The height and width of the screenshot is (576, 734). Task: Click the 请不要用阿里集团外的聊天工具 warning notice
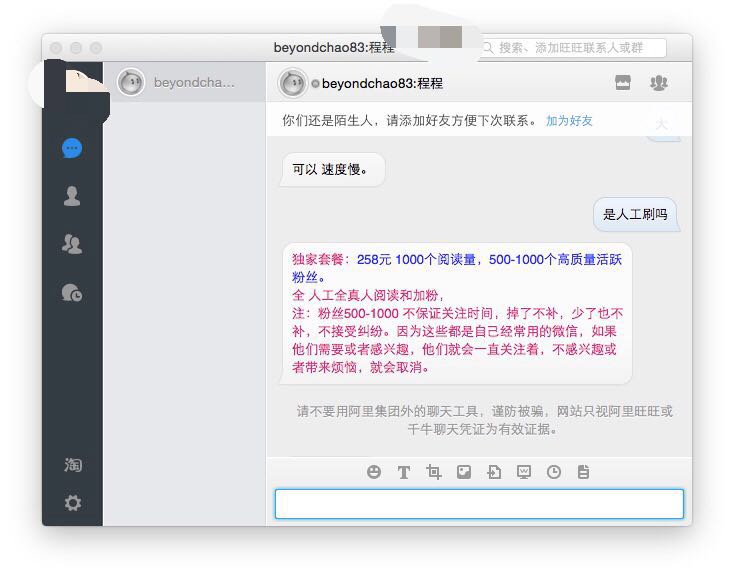tap(484, 420)
